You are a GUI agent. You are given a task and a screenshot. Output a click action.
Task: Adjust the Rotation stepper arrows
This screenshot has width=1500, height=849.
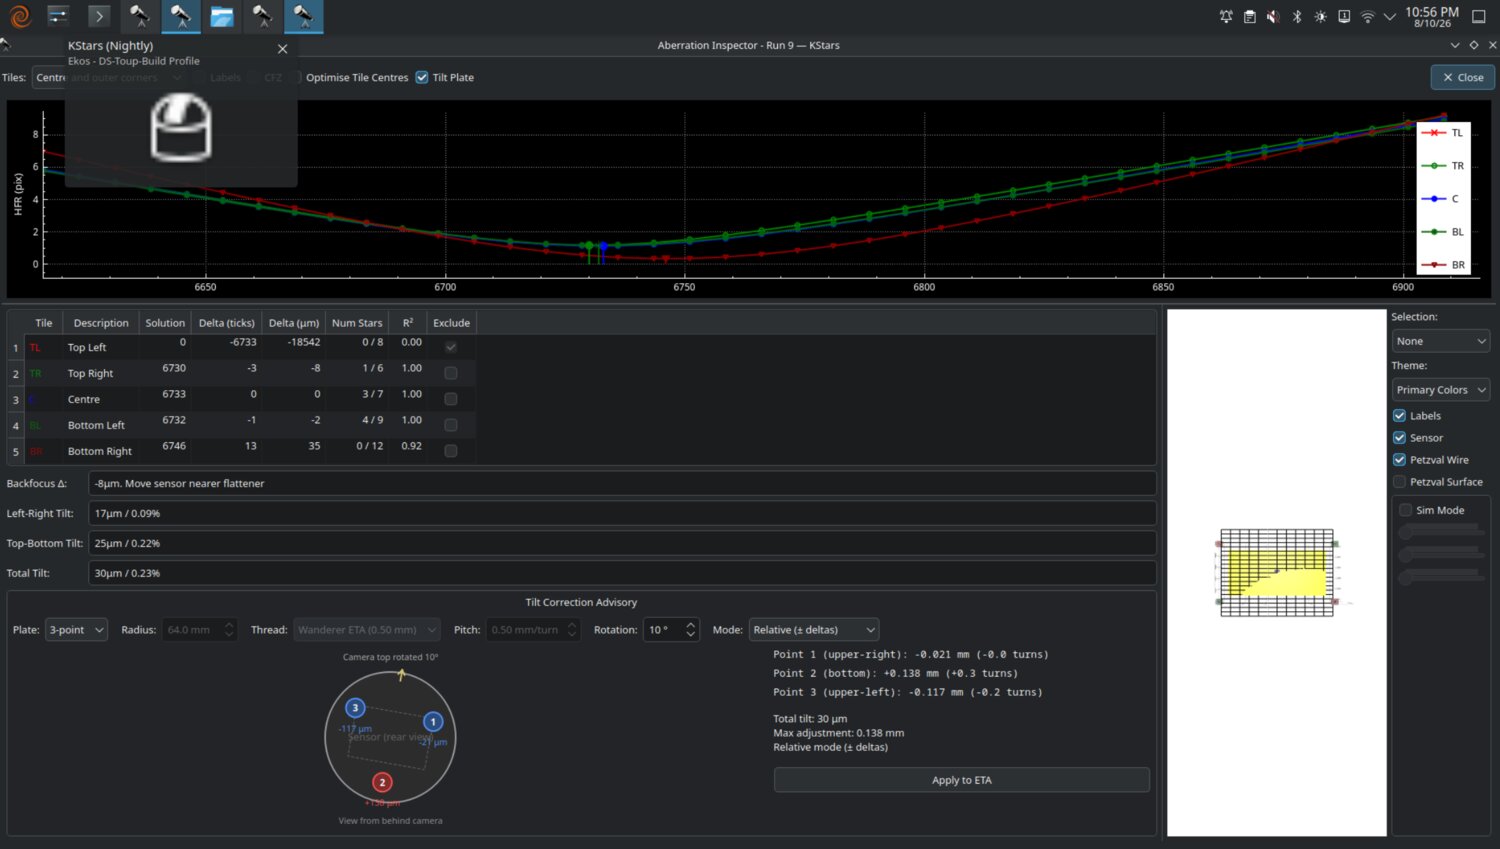(x=690, y=630)
